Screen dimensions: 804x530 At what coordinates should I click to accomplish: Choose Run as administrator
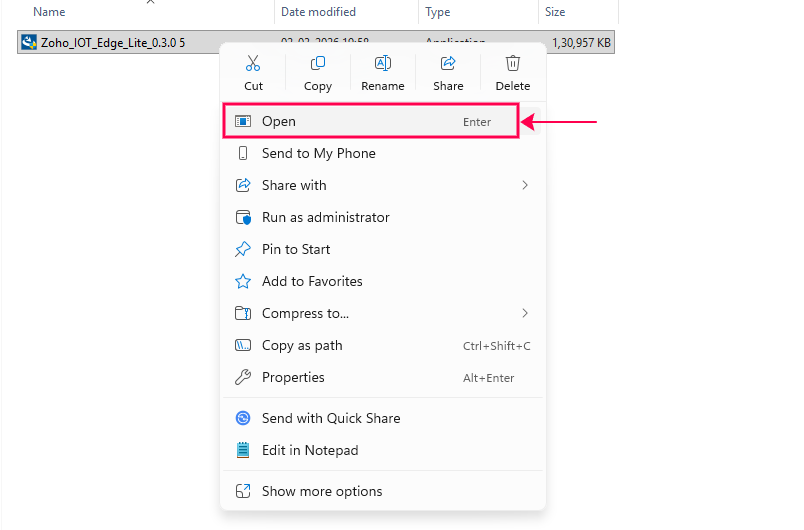[x=383, y=217]
